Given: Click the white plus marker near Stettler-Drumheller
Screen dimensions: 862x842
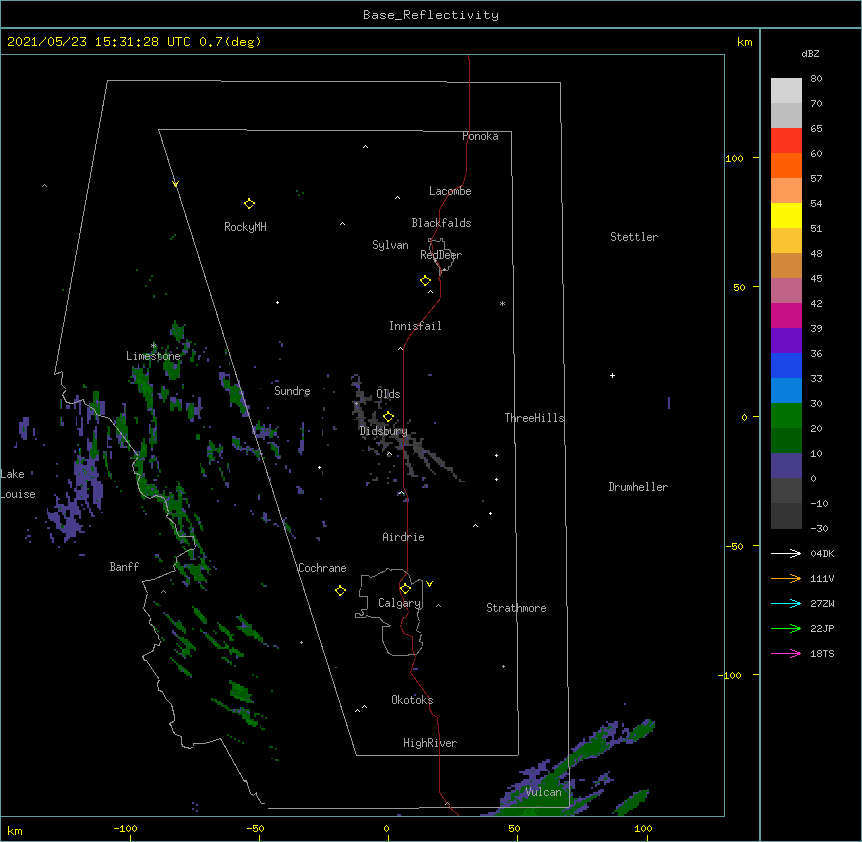Looking at the screenshot, I should pos(612,375).
